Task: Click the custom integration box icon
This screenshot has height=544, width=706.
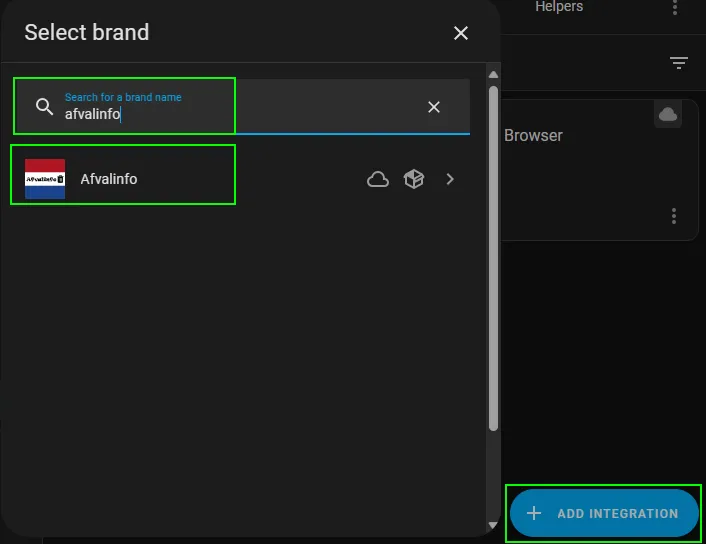Action: [414, 179]
